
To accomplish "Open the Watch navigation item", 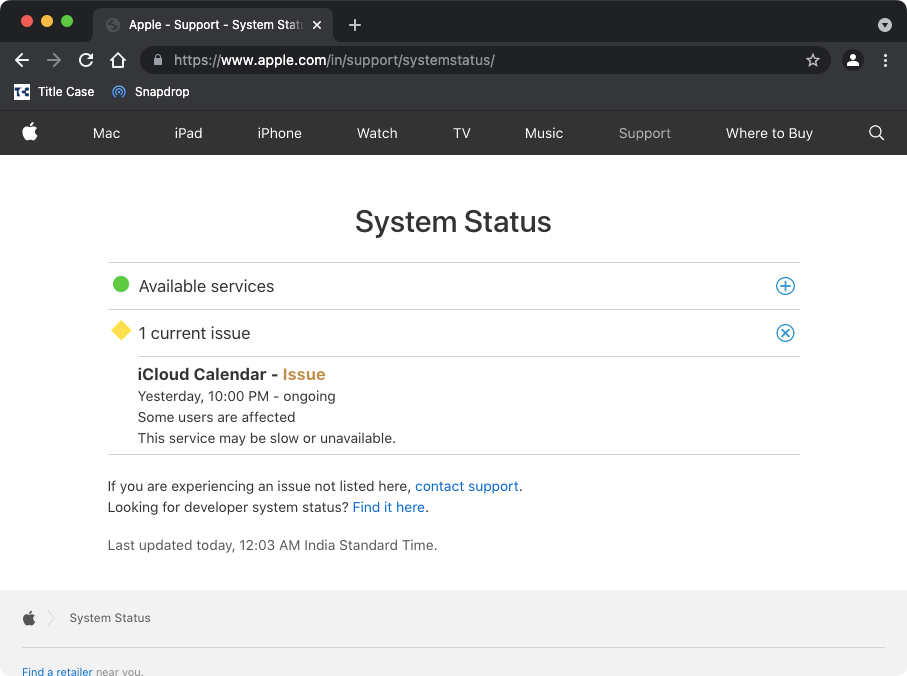I will (377, 134).
